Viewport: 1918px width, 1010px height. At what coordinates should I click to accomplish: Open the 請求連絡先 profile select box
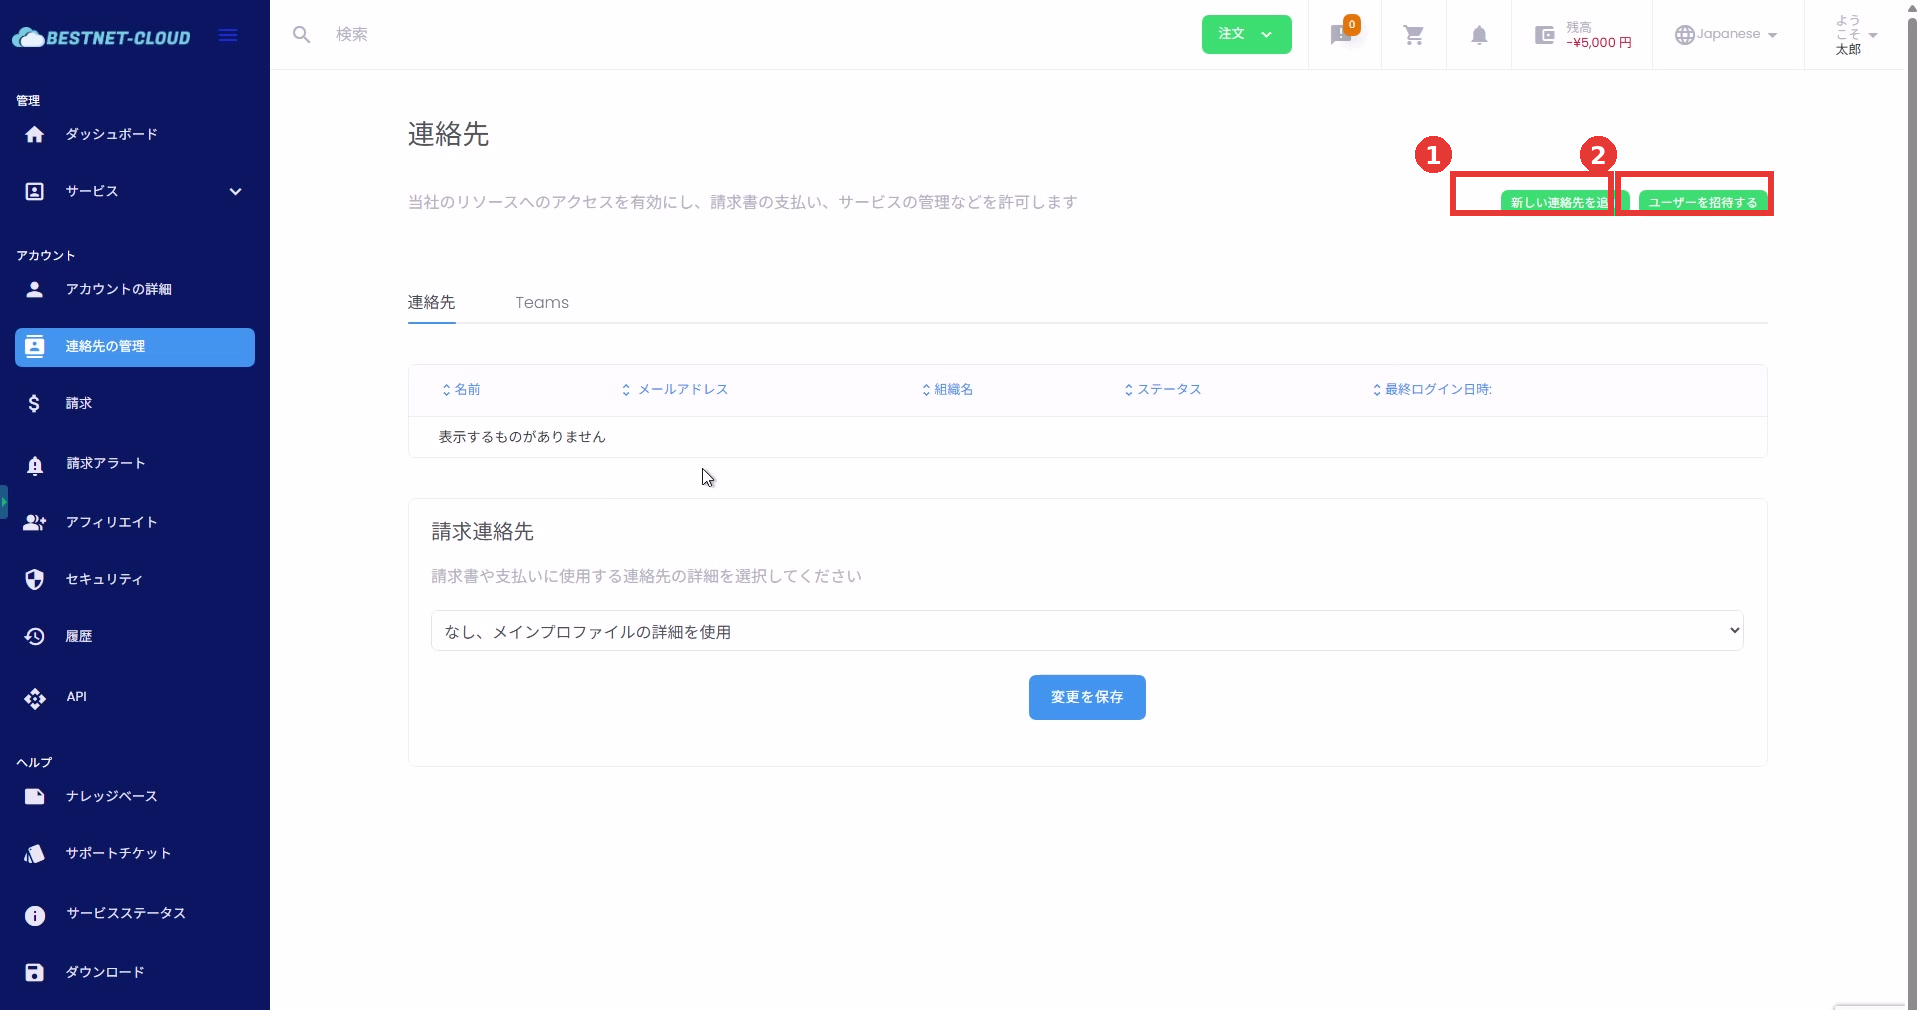click(1086, 631)
